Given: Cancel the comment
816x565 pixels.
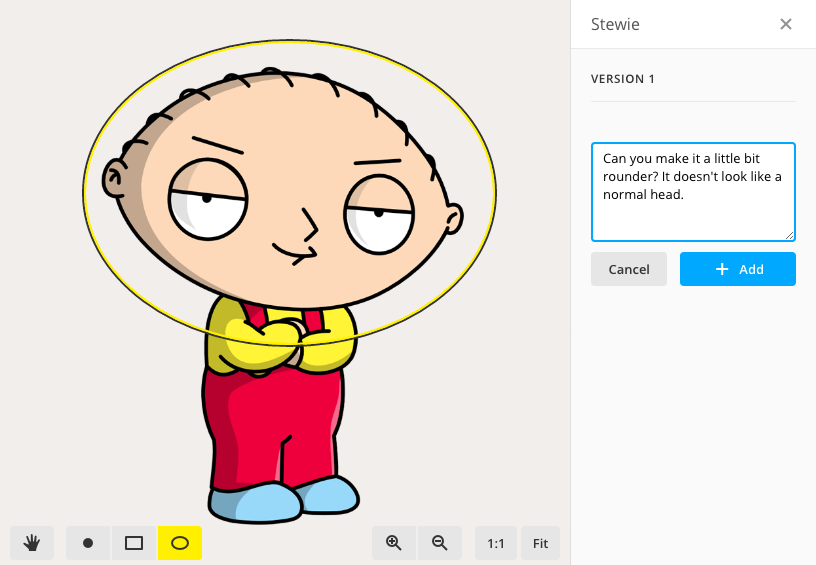Looking at the screenshot, I should [629, 269].
